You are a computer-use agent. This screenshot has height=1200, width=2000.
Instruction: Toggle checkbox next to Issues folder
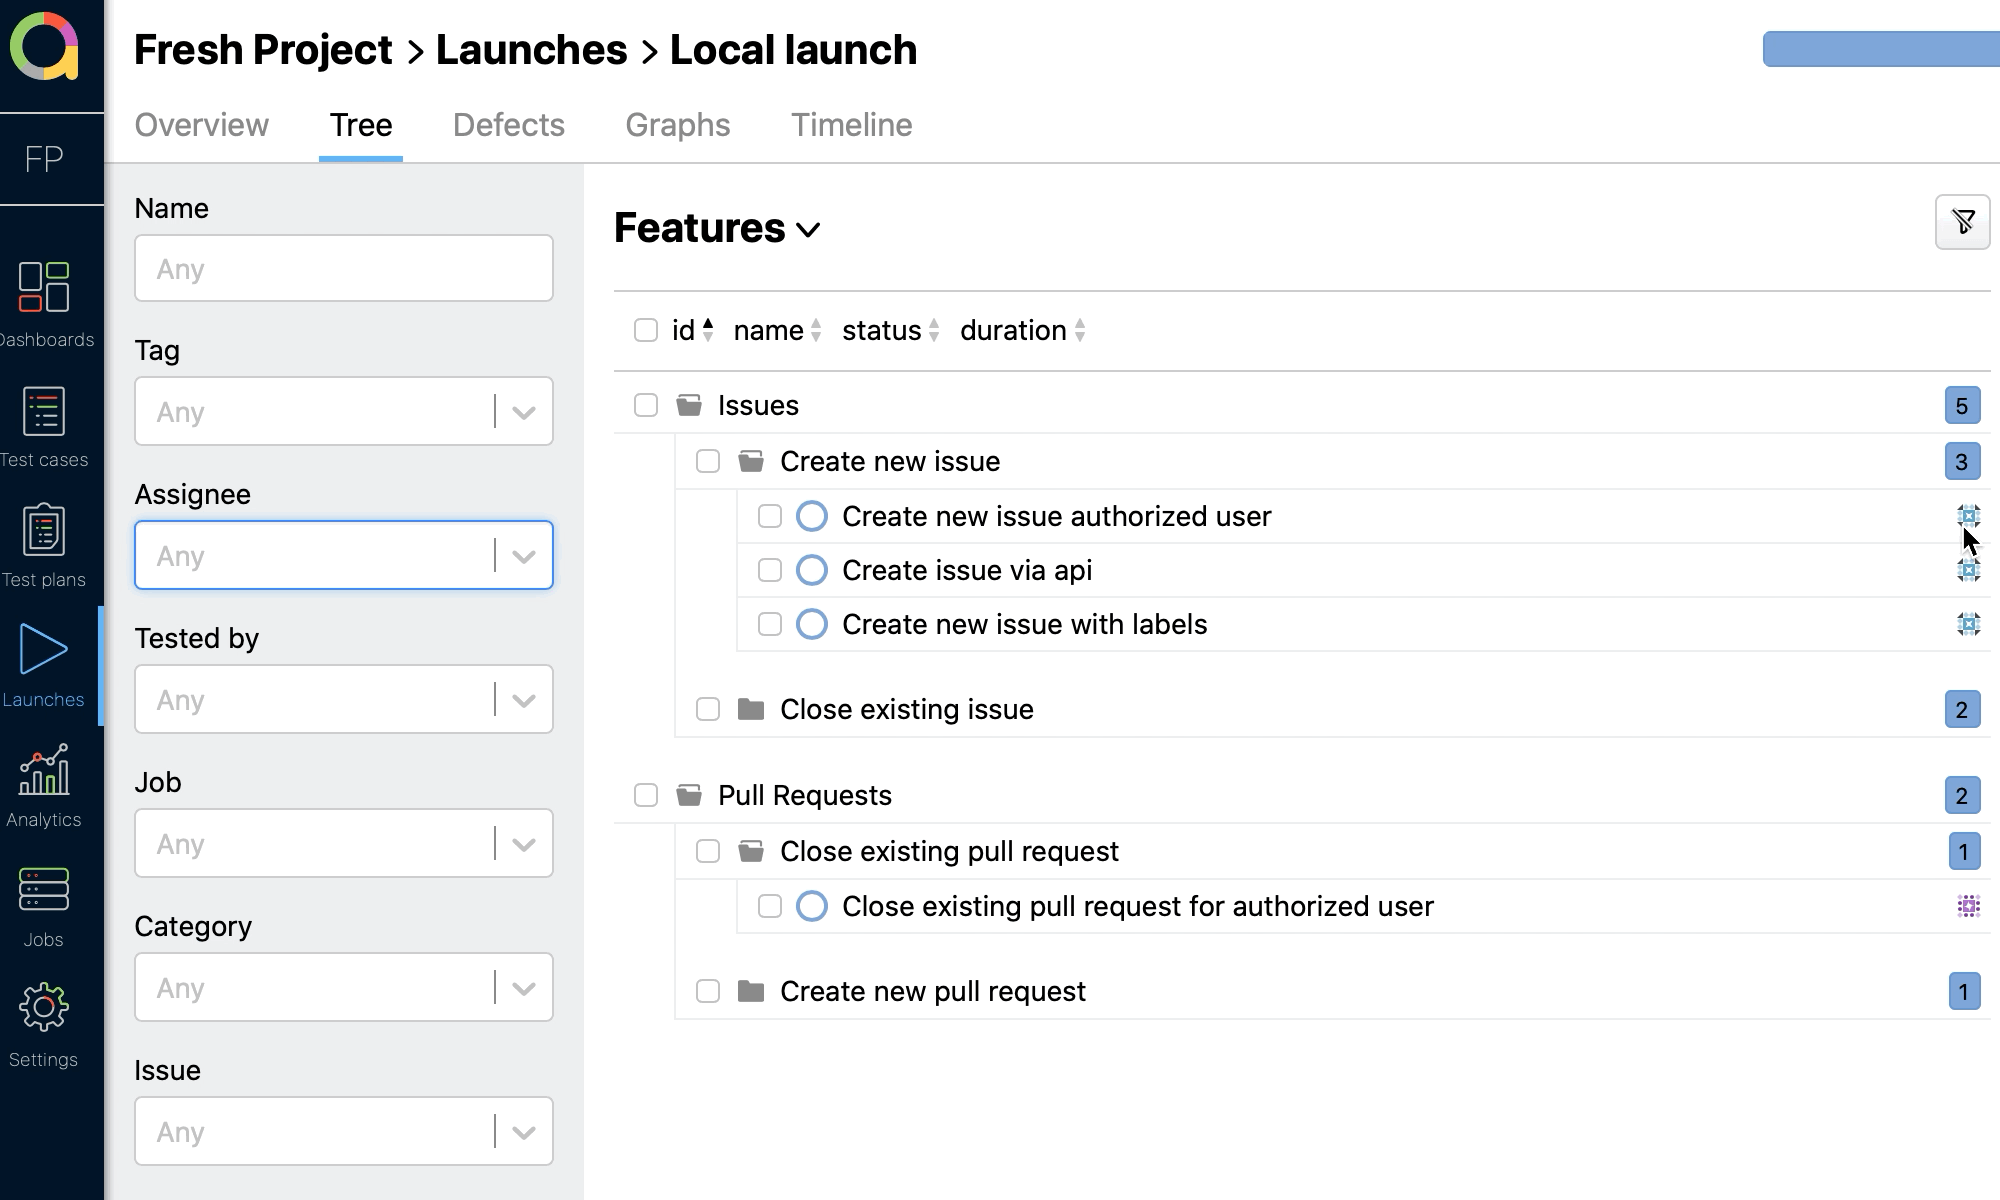coord(646,406)
